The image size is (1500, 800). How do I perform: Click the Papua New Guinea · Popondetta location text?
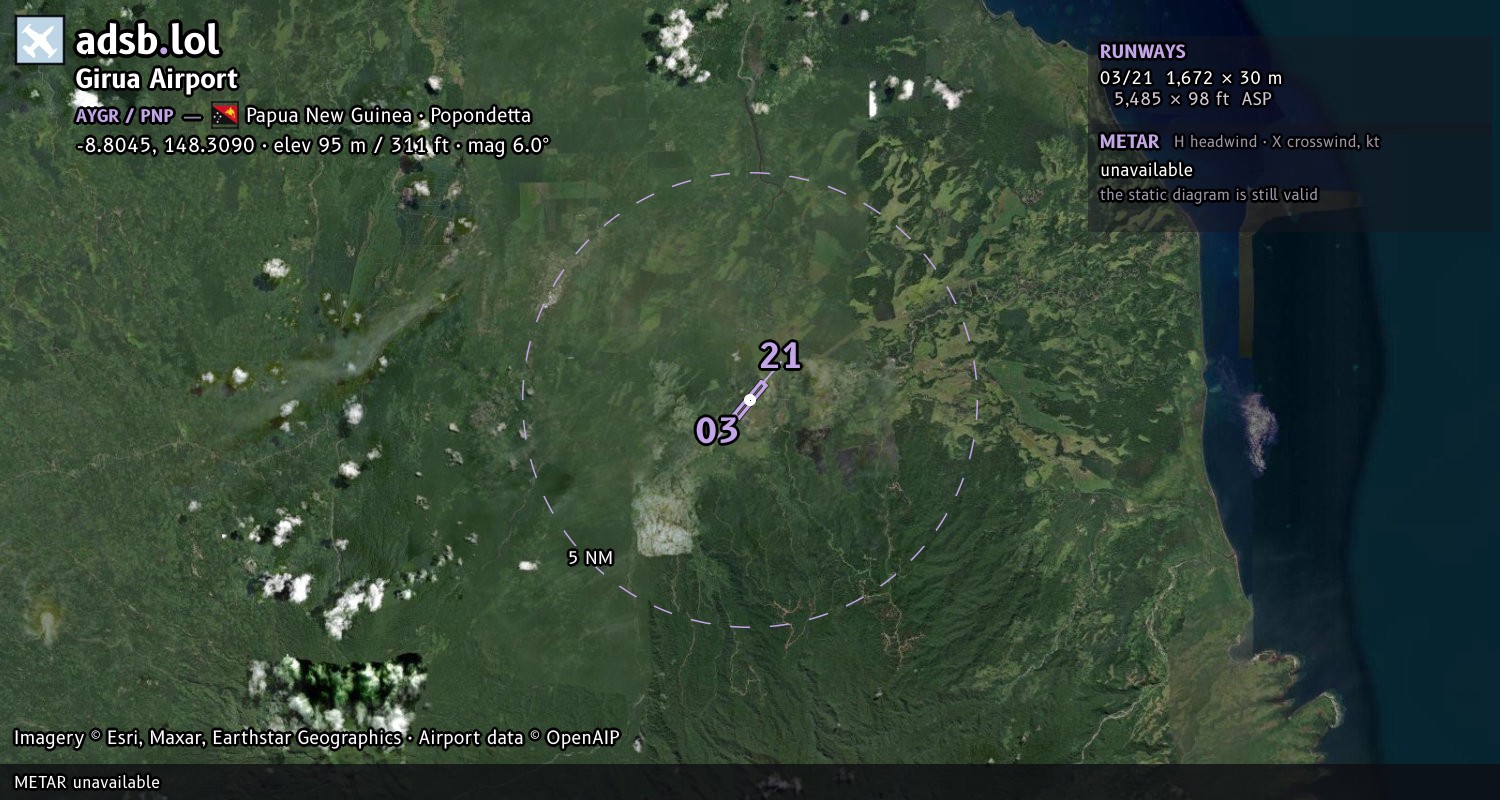pos(389,115)
